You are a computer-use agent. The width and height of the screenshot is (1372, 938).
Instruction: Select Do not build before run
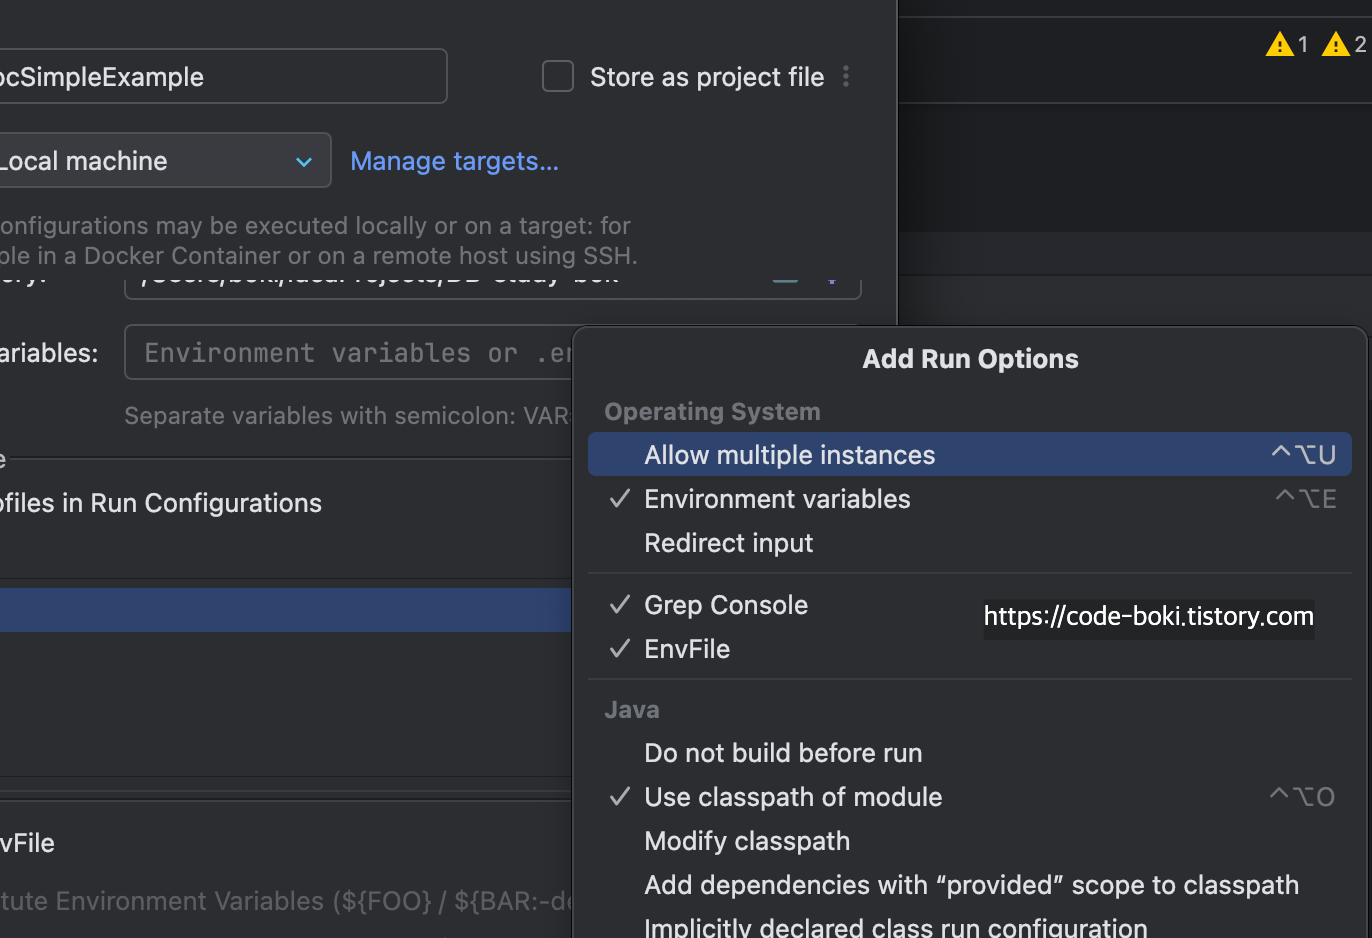point(783,753)
